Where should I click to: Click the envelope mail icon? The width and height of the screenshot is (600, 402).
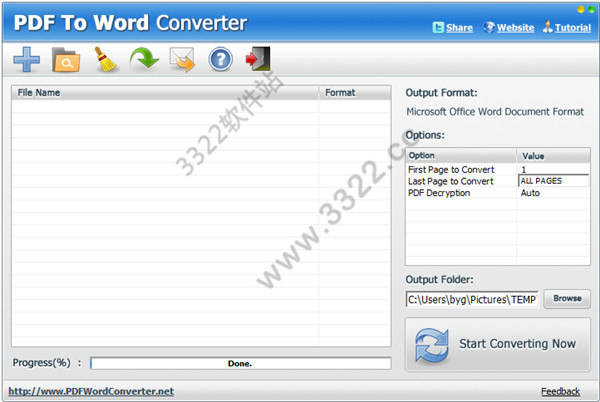tap(182, 59)
